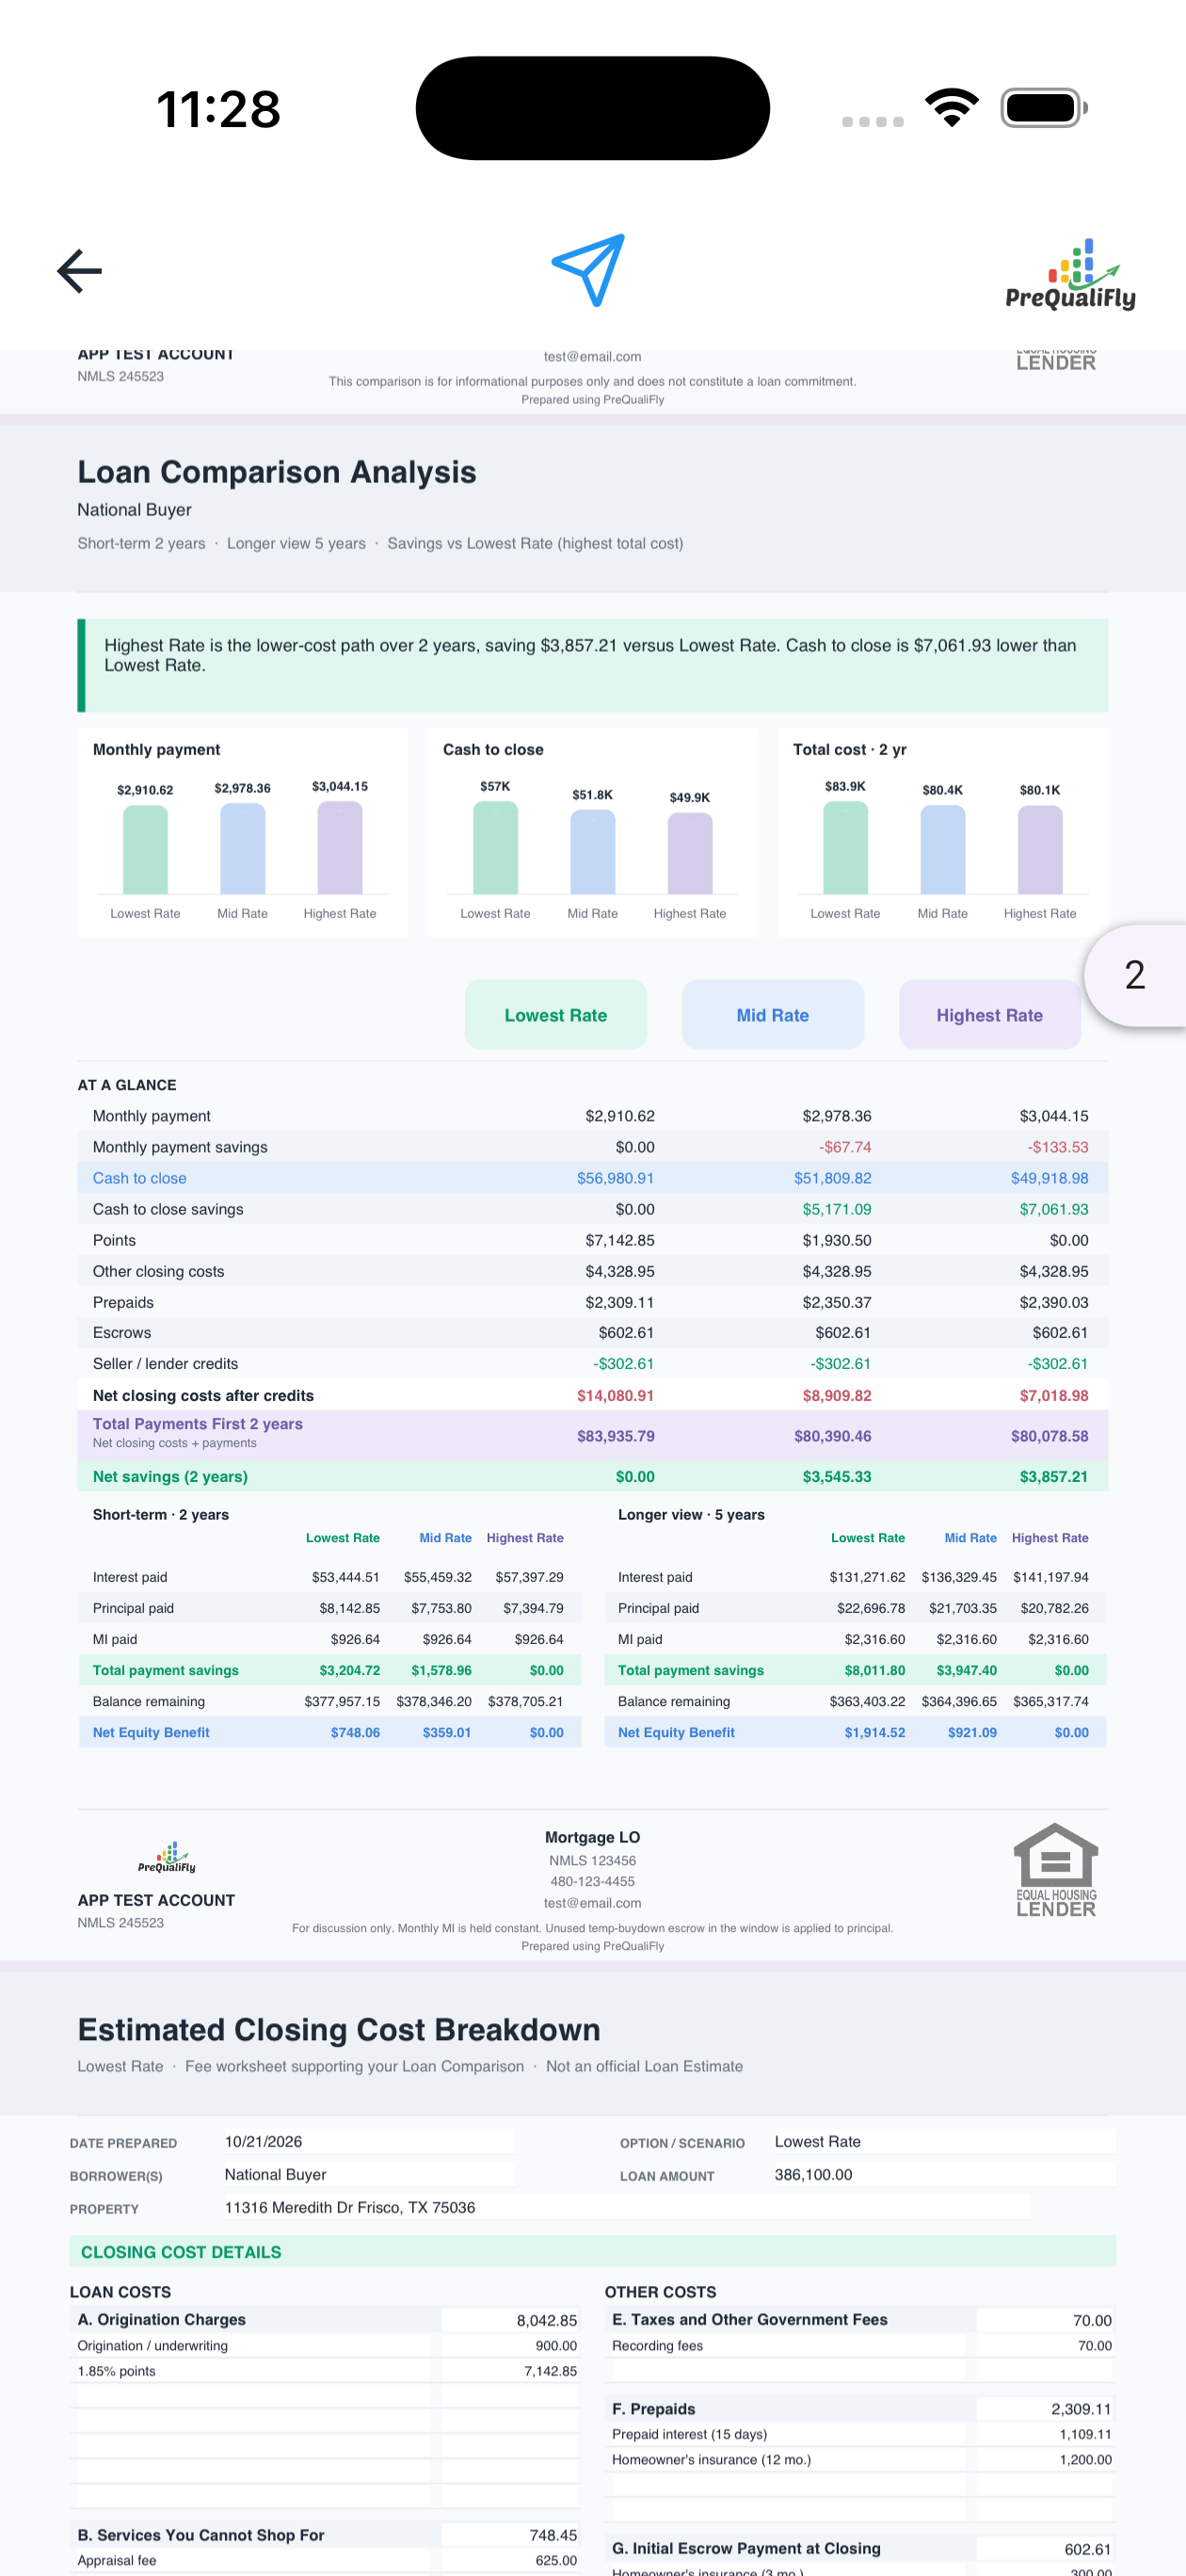Tap the Mortgage LO name in footer
This screenshot has width=1186, height=2576.
coord(593,1837)
